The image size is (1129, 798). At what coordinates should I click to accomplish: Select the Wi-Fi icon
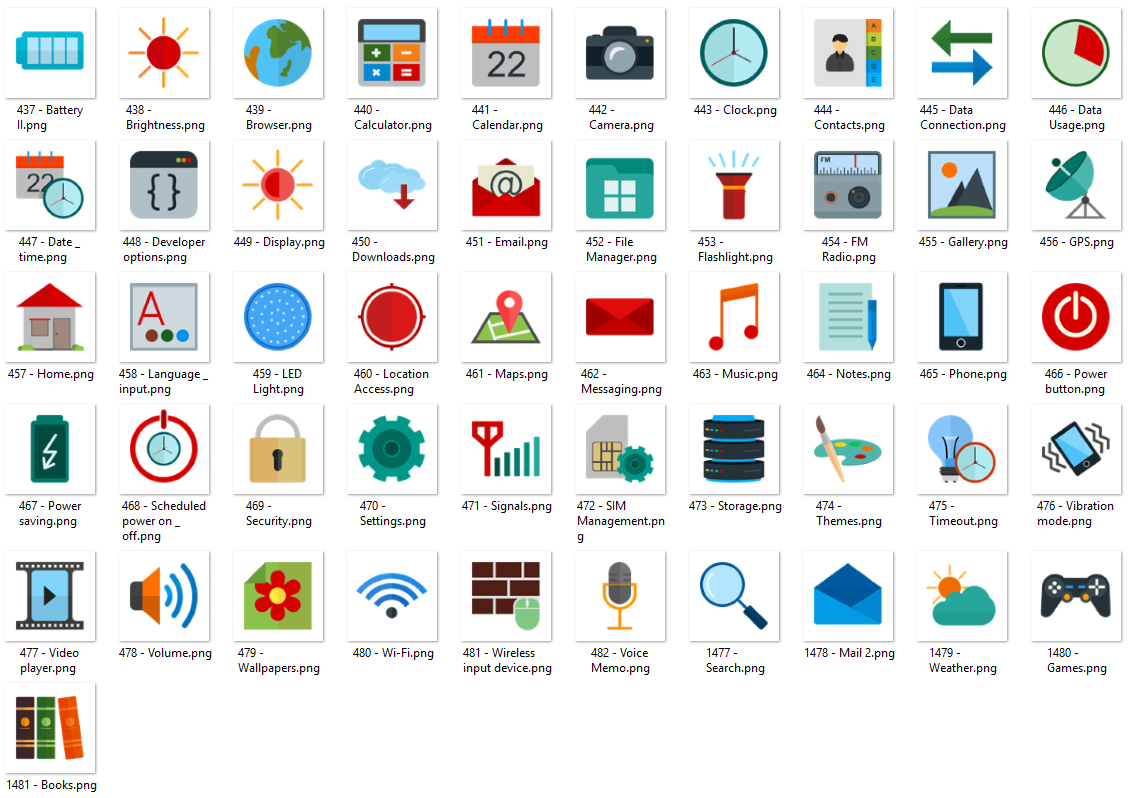click(392, 596)
